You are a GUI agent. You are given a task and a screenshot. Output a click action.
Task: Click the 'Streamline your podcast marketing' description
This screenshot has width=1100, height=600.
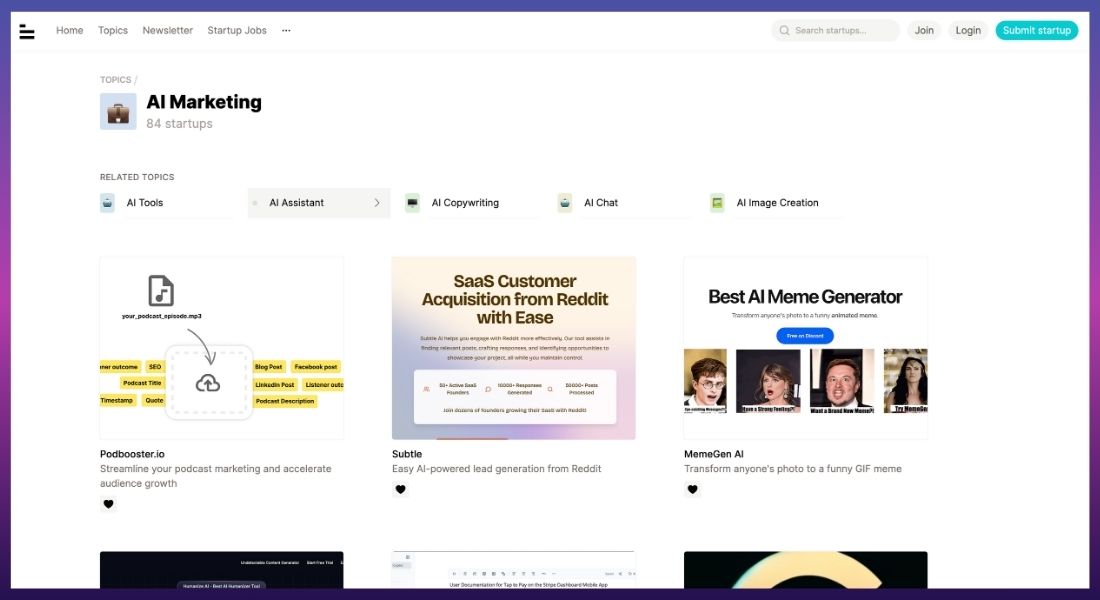[216, 476]
